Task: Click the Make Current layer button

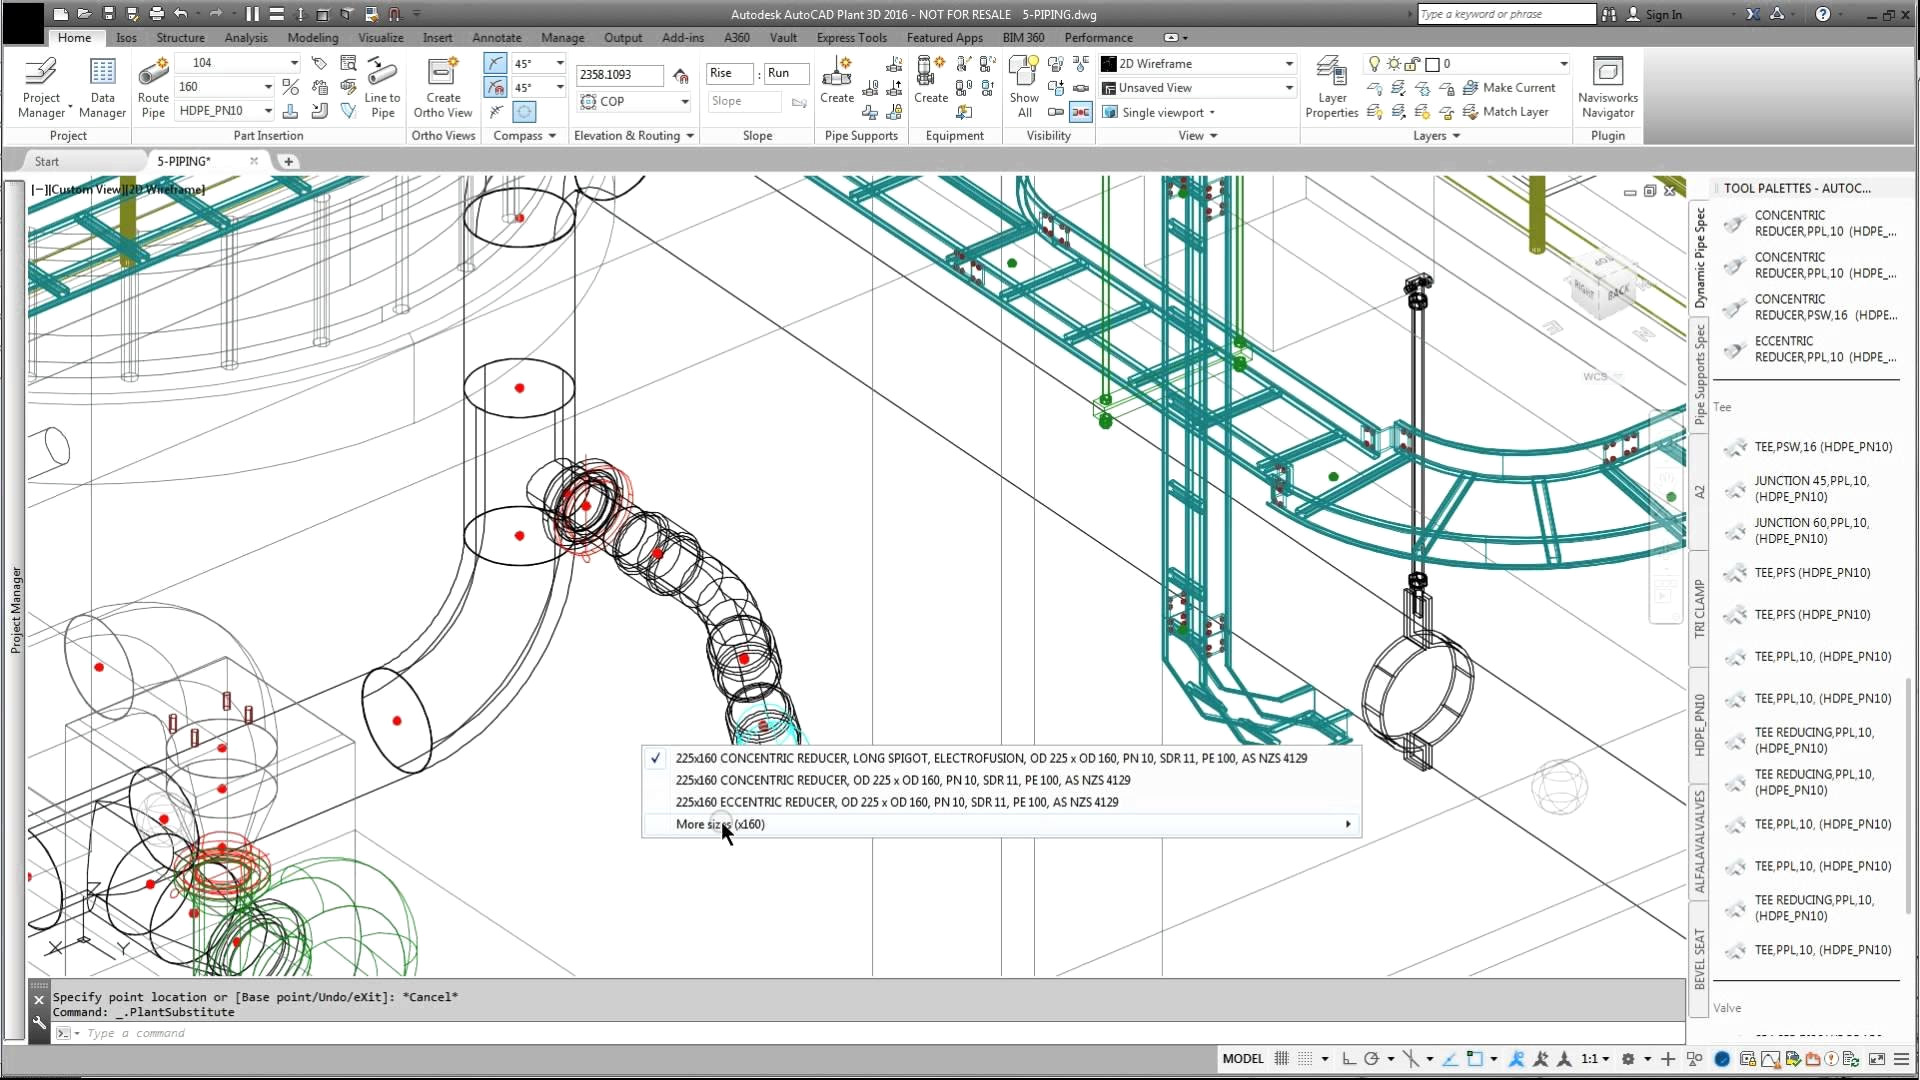Action: click(x=1509, y=88)
